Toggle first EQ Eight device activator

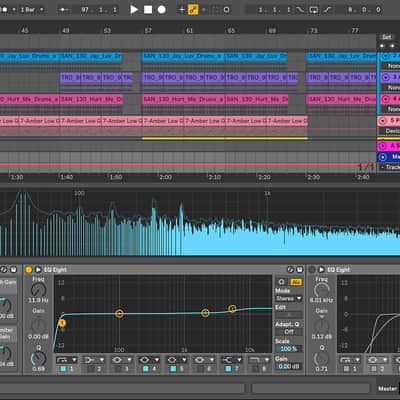tap(29, 269)
